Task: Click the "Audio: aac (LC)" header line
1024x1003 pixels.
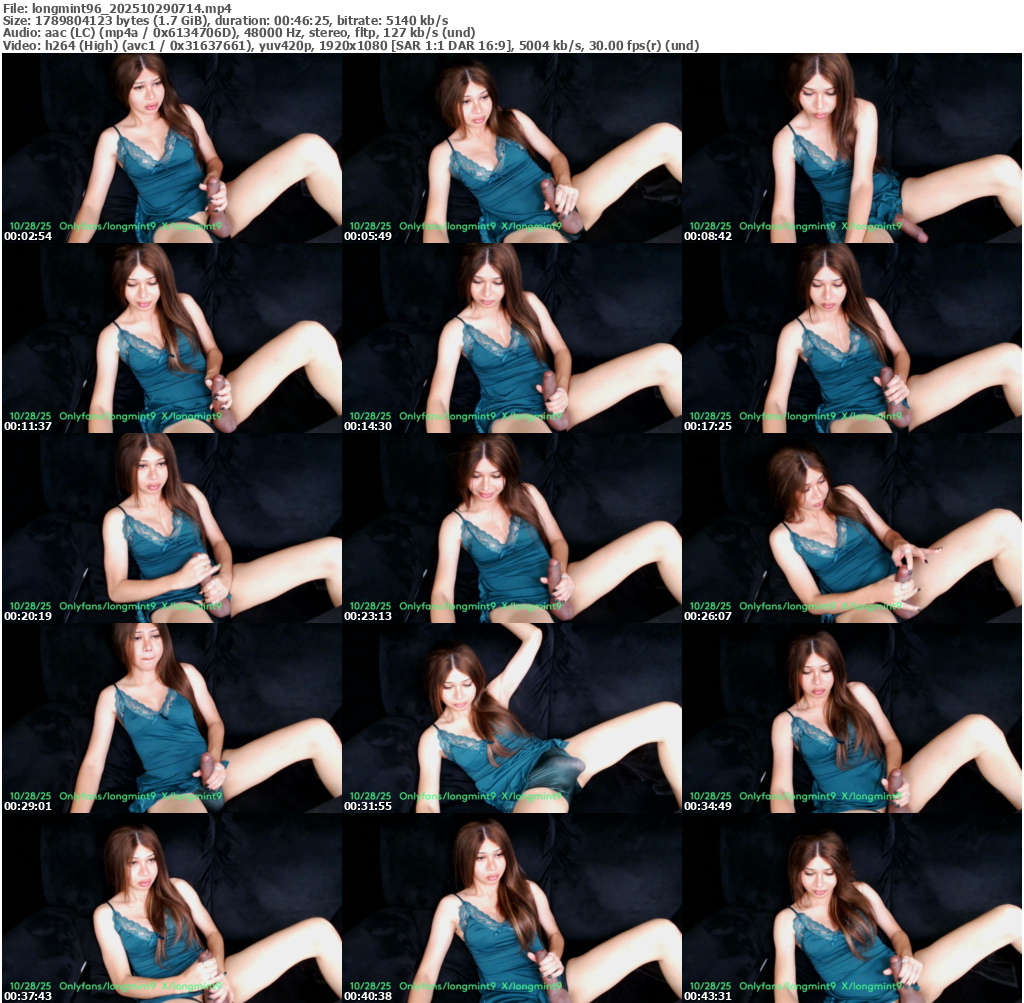Action: [239, 33]
